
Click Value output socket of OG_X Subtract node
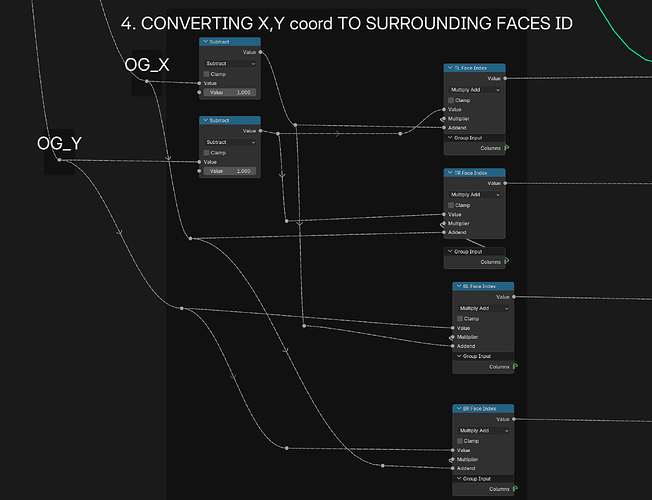260,52
